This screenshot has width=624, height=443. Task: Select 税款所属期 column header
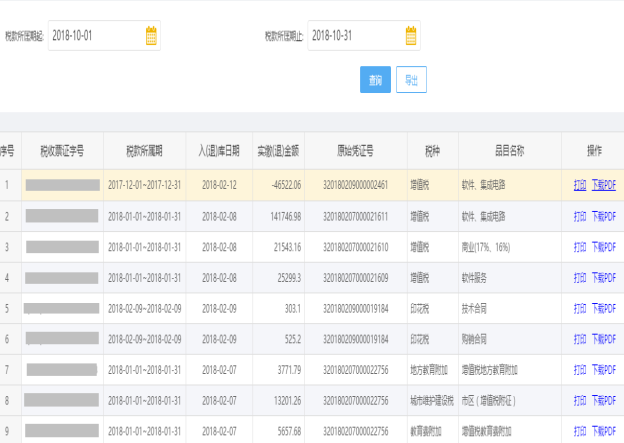tap(144, 151)
